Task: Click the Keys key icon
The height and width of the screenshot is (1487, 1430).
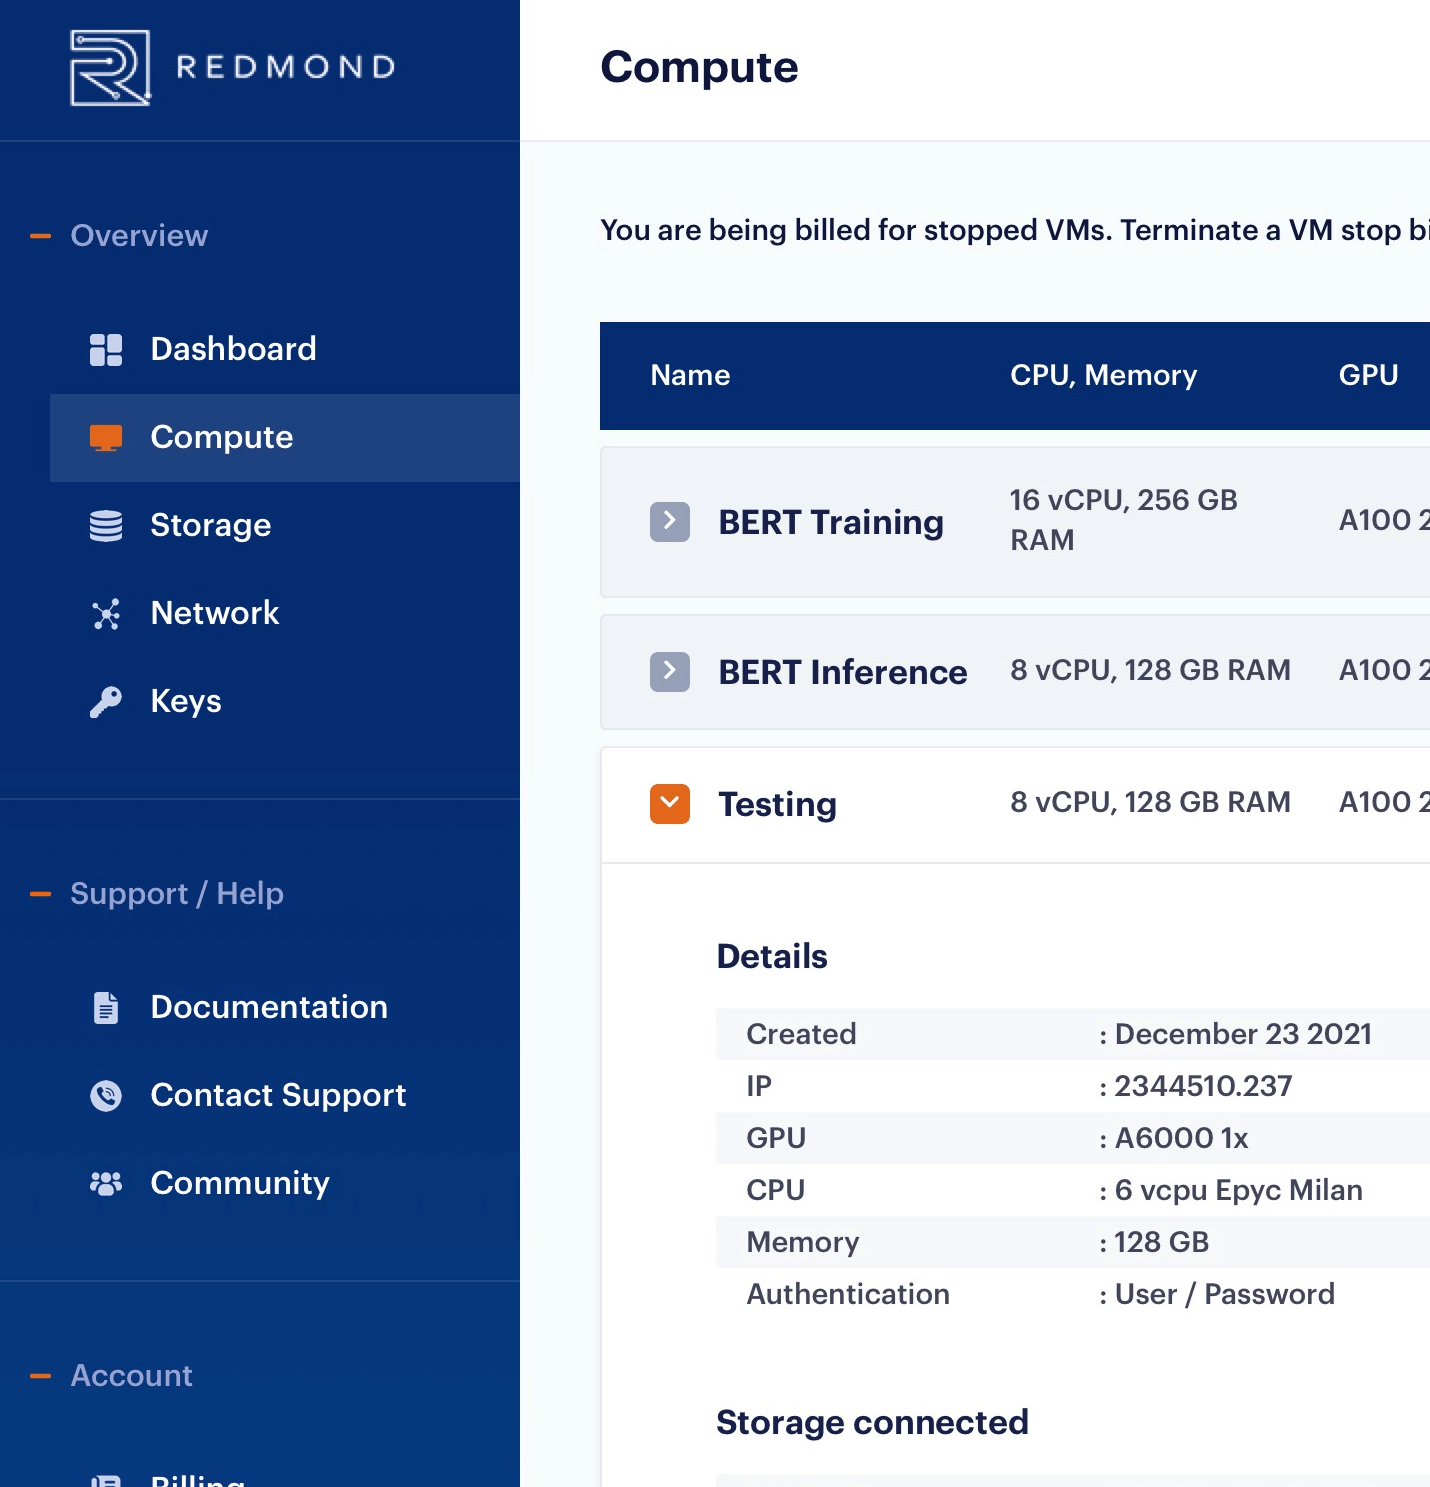Action: click(x=106, y=702)
